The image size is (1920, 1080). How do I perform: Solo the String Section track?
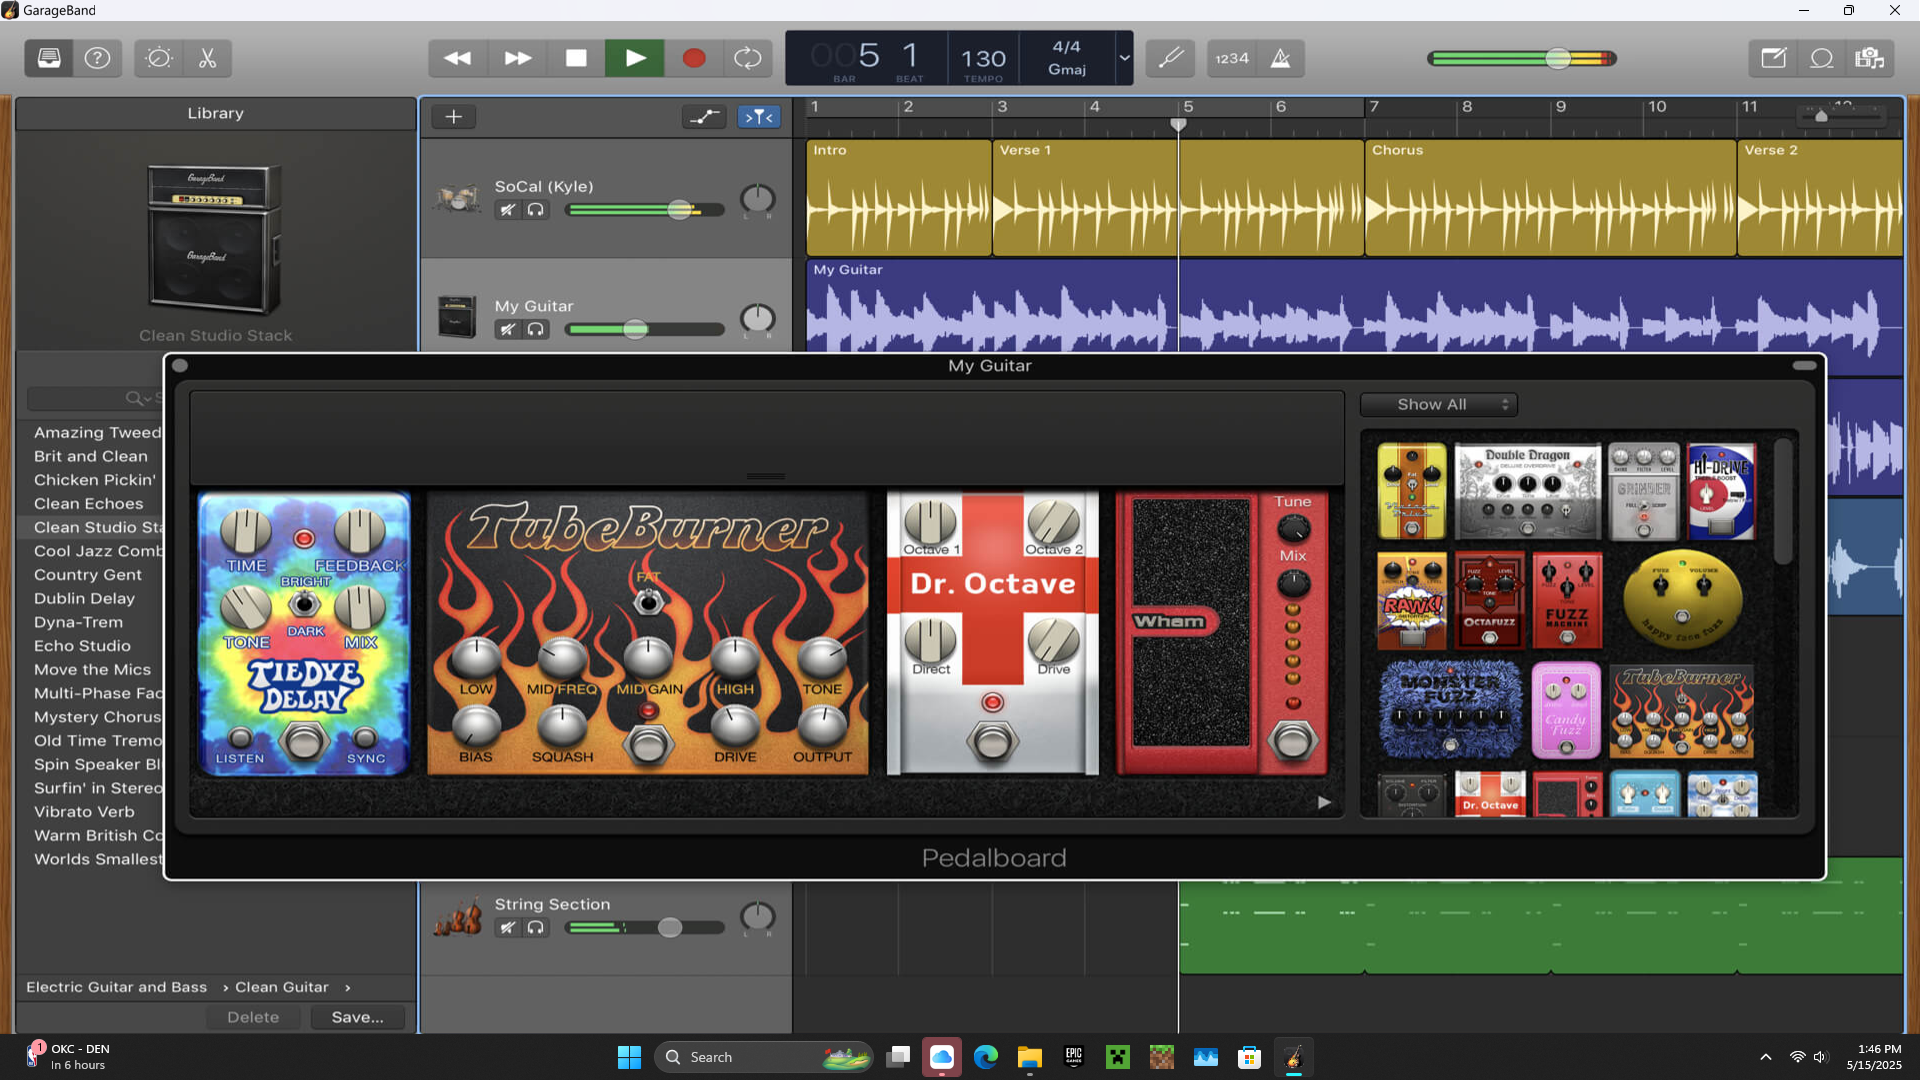point(536,927)
